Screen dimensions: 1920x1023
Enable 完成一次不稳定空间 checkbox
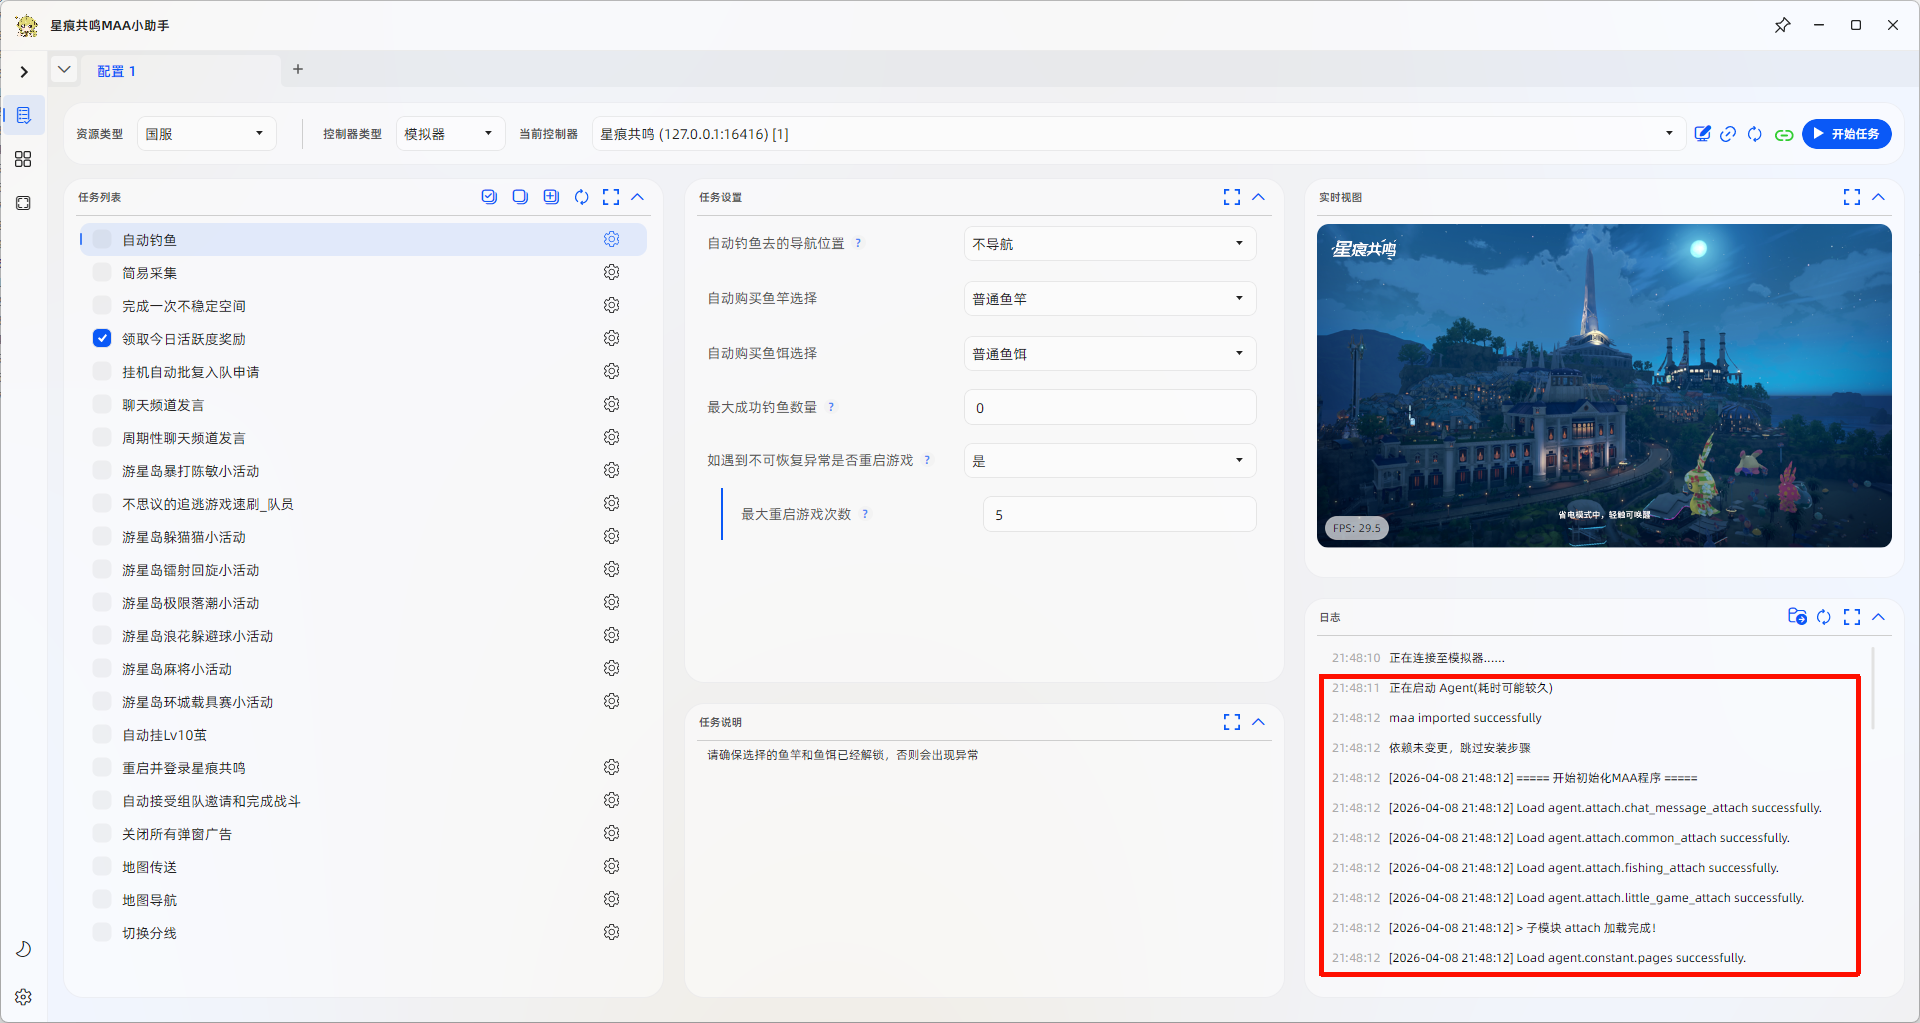tap(102, 305)
